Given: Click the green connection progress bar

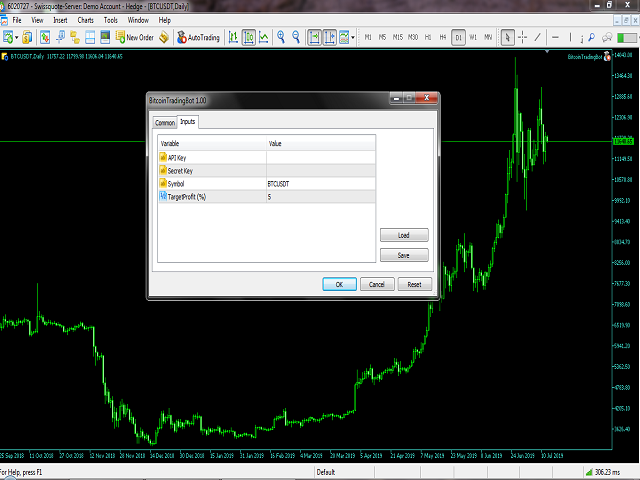Looking at the screenshot, I should pyautogui.click(x=627, y=38).
